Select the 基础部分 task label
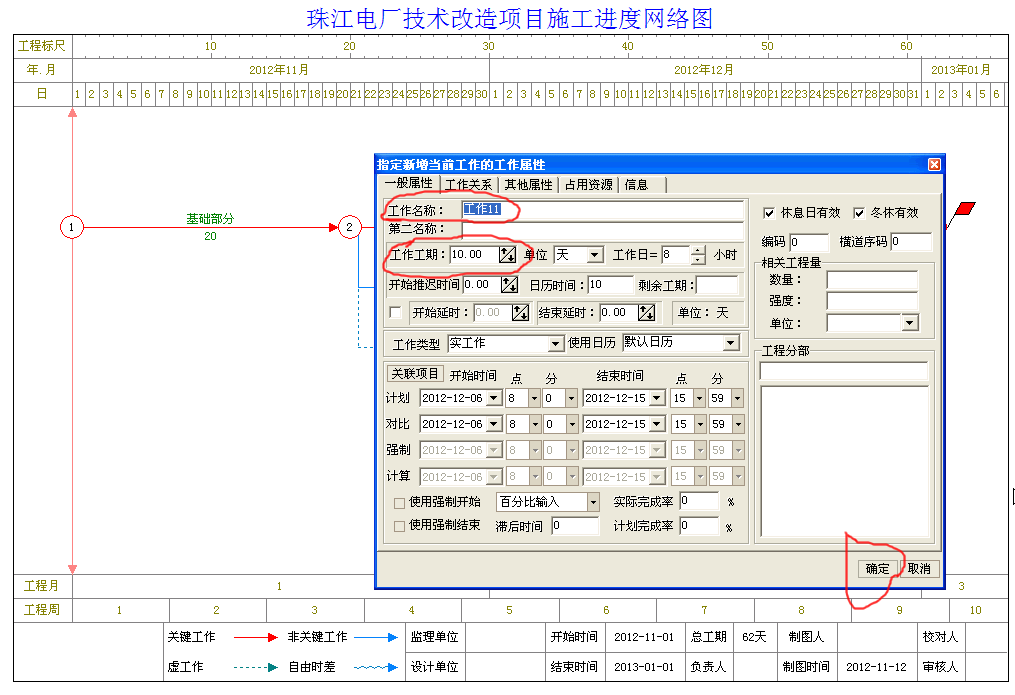The image size is (1015, 695). (x=210, y=219)
